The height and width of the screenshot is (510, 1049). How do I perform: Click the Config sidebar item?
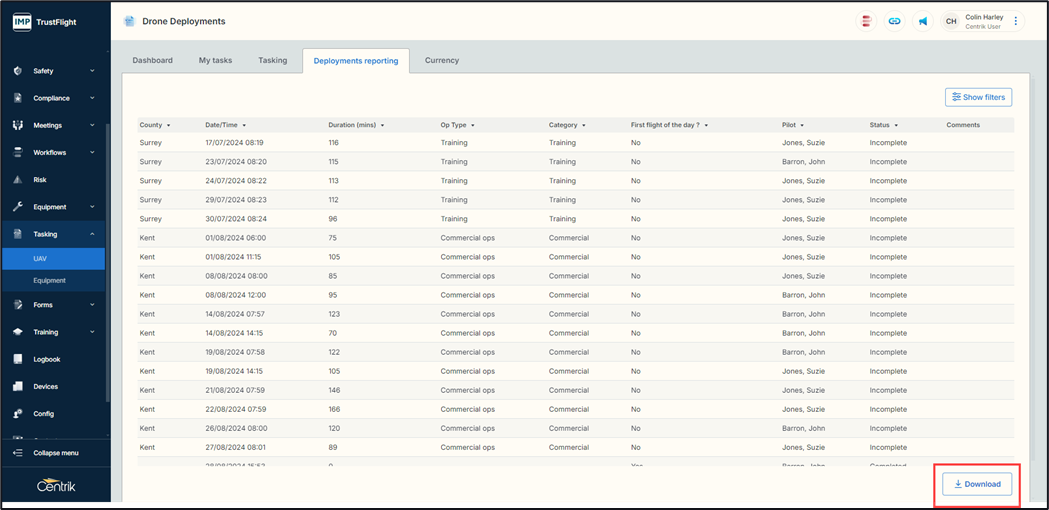pos(43,413)
